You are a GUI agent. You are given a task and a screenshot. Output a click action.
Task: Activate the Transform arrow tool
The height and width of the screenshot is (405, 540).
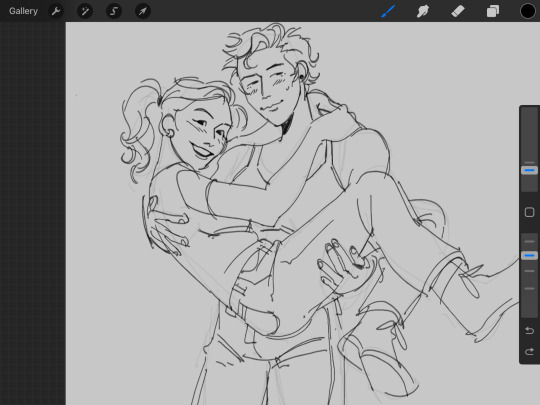pyautogui.click(x=143, y=11)
